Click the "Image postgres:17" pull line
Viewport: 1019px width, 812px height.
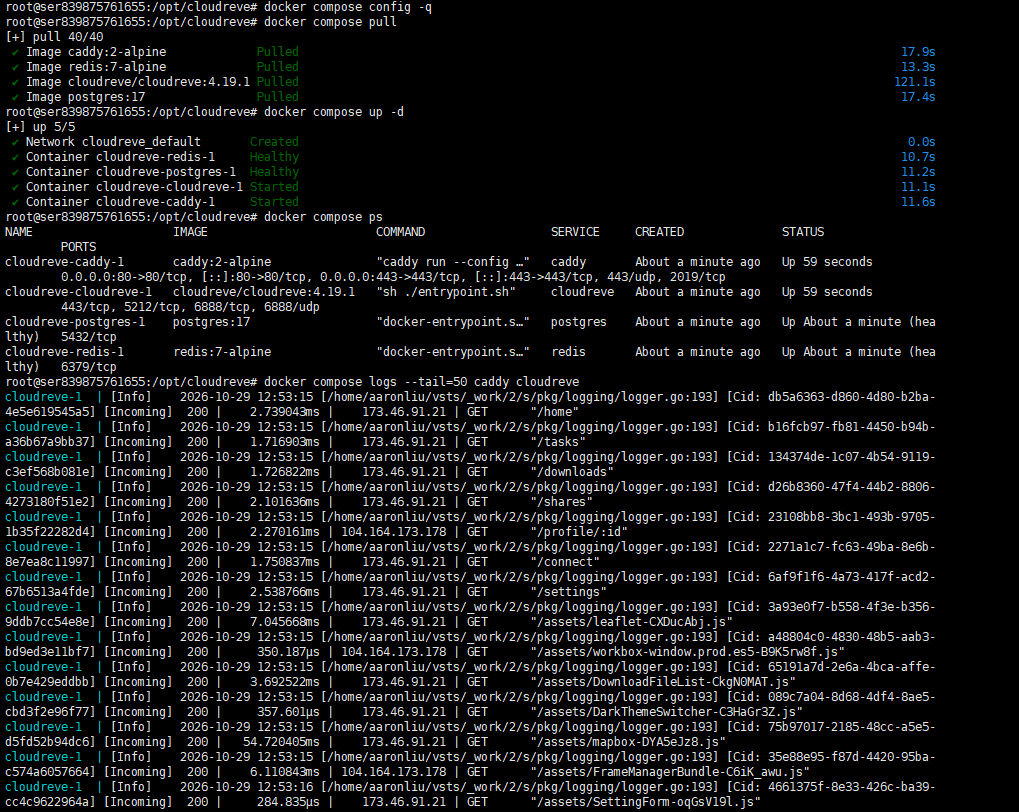85,97
